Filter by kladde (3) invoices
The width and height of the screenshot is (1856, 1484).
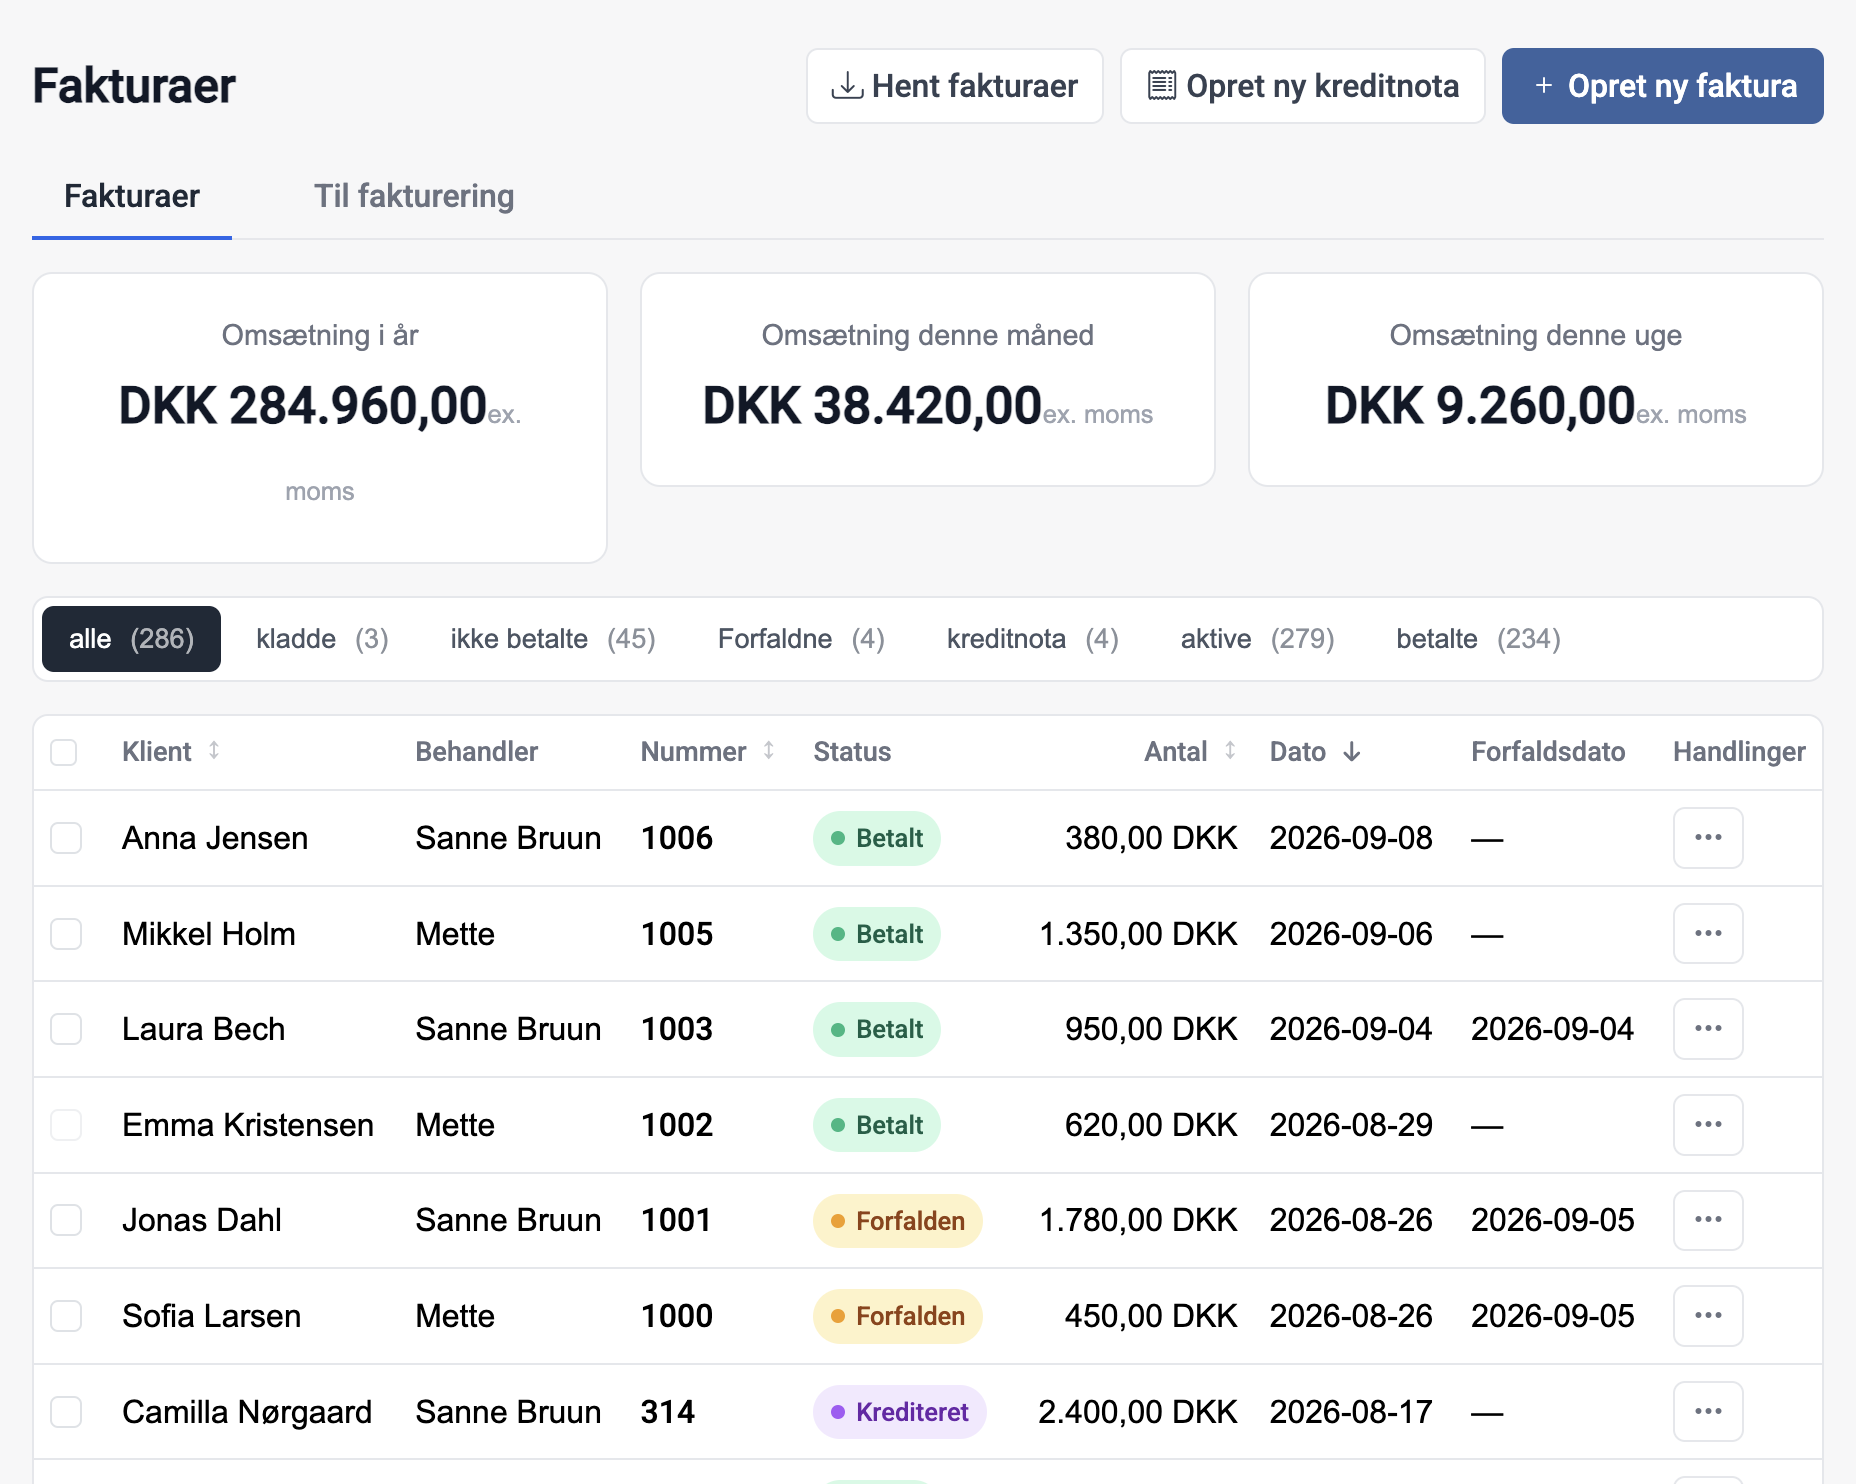[x=322, y=639]
